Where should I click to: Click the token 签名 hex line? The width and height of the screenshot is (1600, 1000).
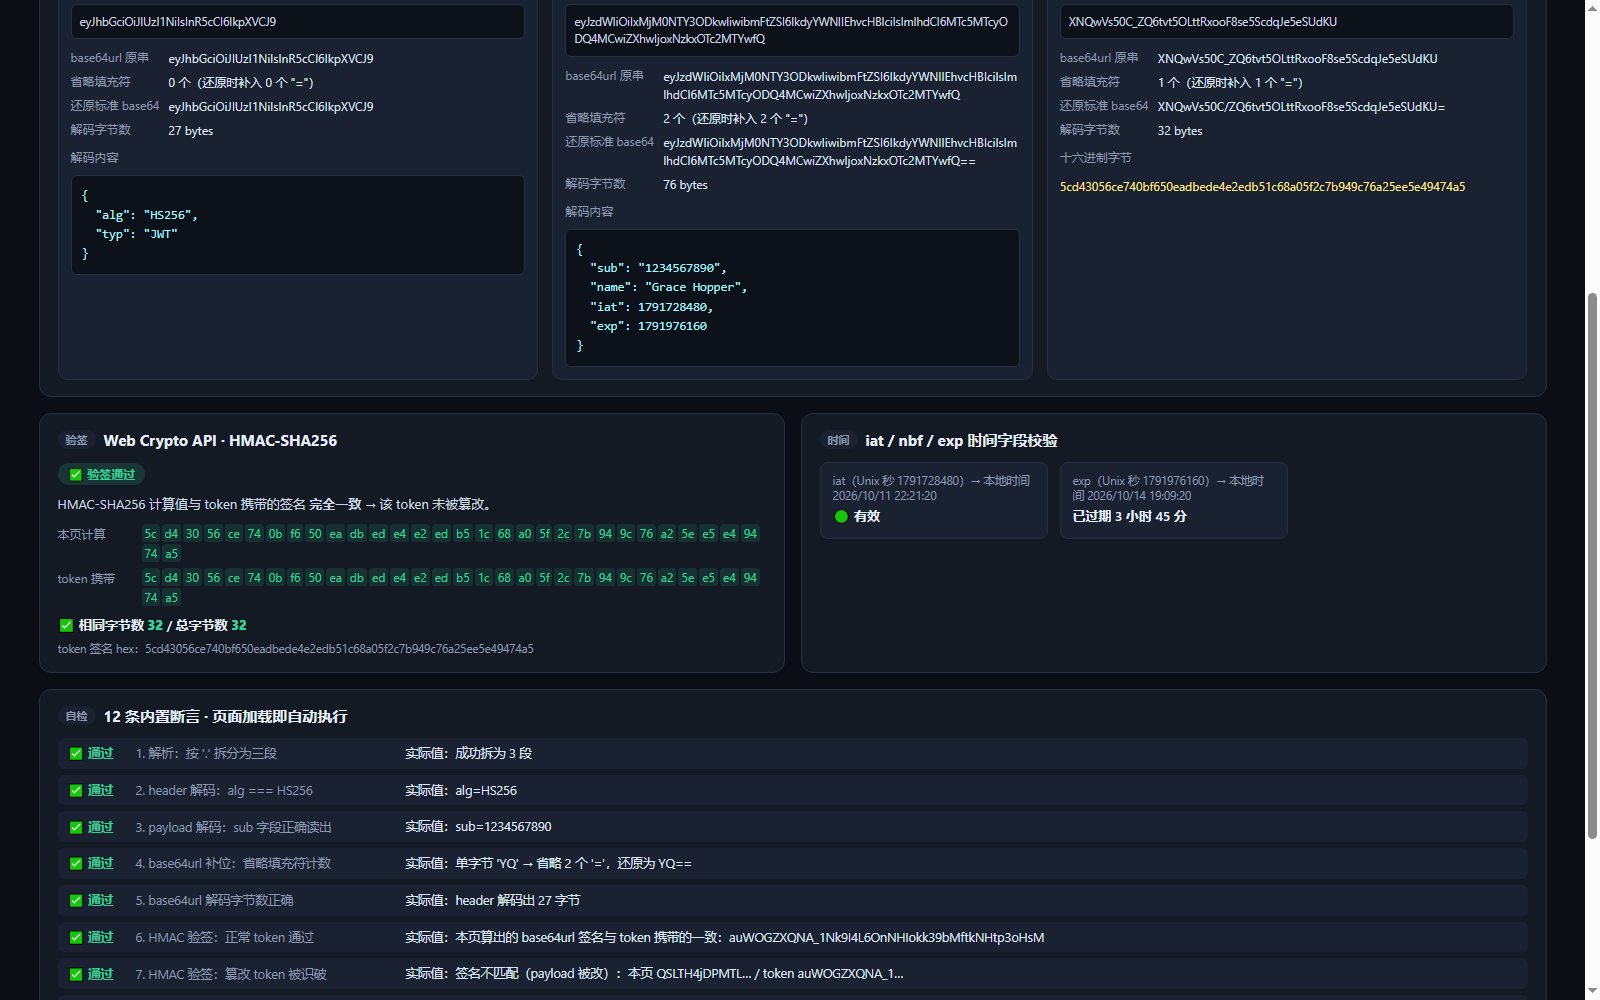click(296, 649)
